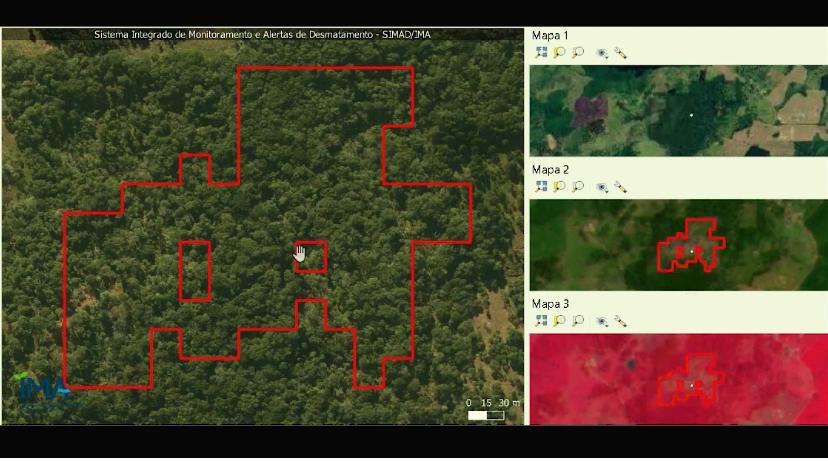Click the yellow magnifier icon in Mapa 1 toolbar
The height and width of the screenshot is (461, 828).
559,53
